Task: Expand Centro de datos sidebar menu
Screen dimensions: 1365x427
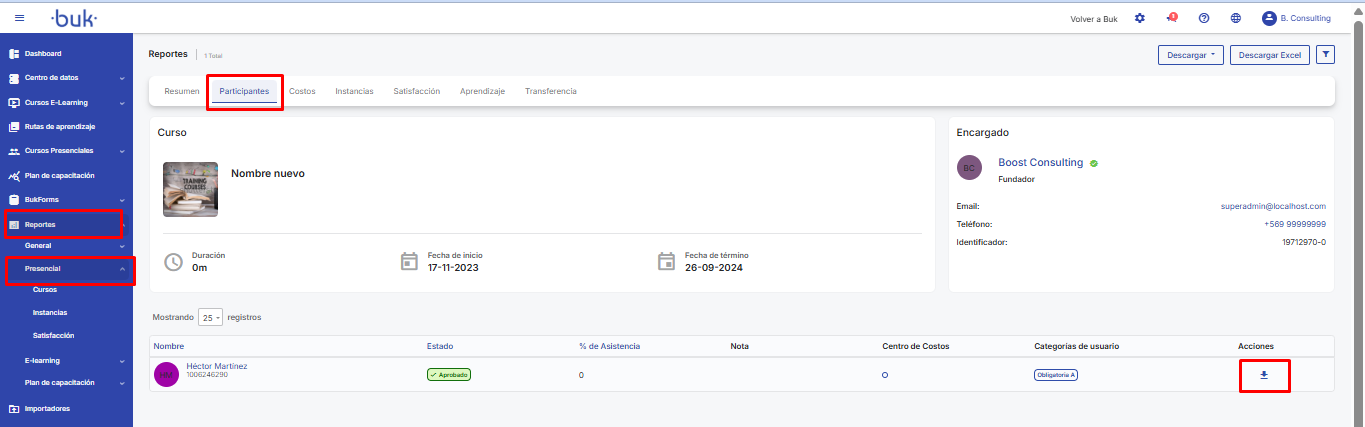Action: pos(66,78)
